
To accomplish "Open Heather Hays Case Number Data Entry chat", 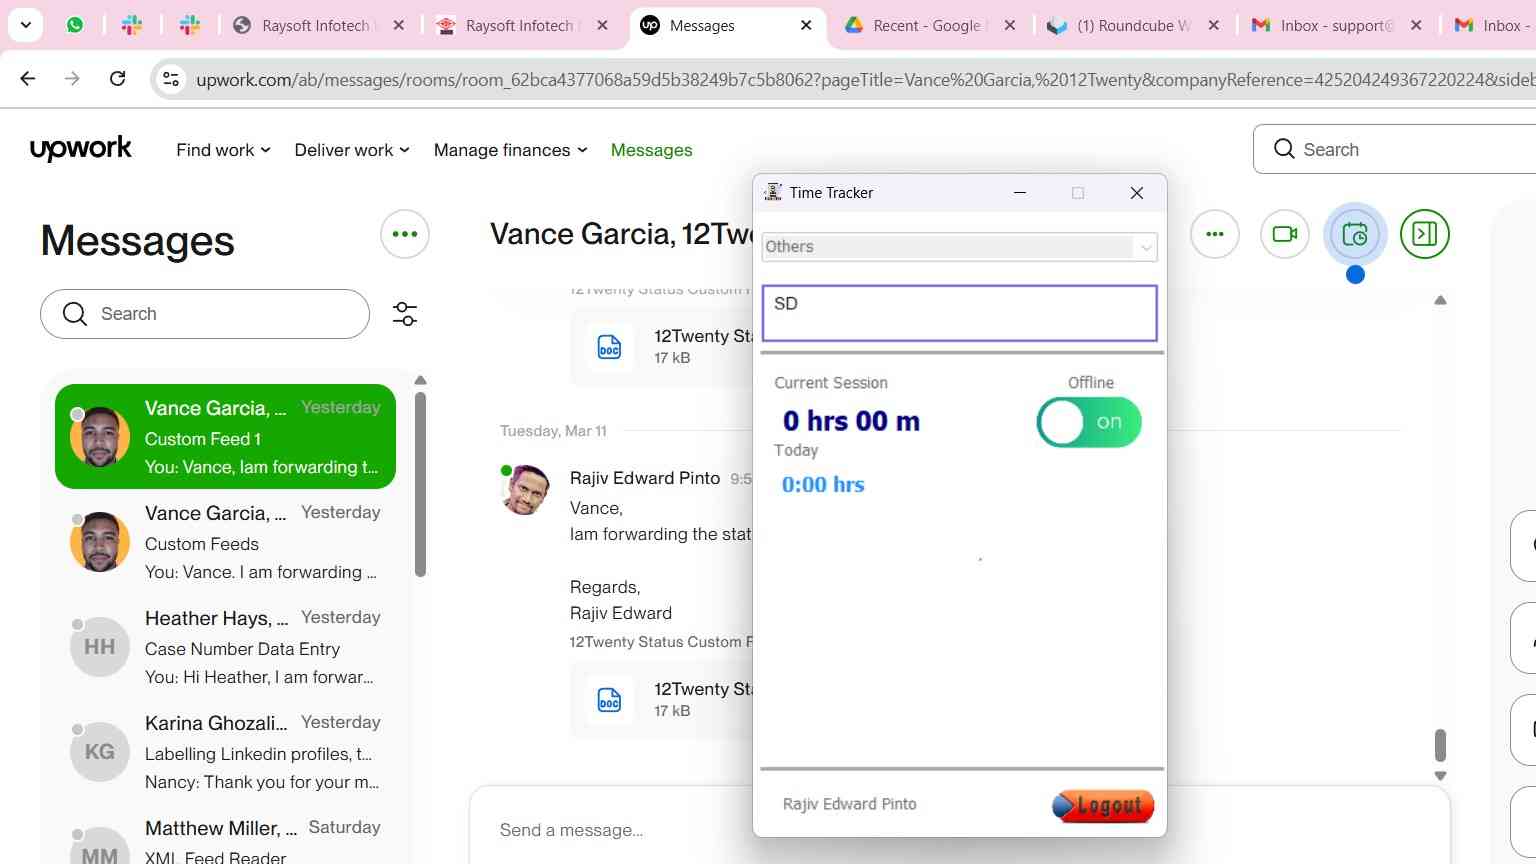I will [x=225, y=647].
